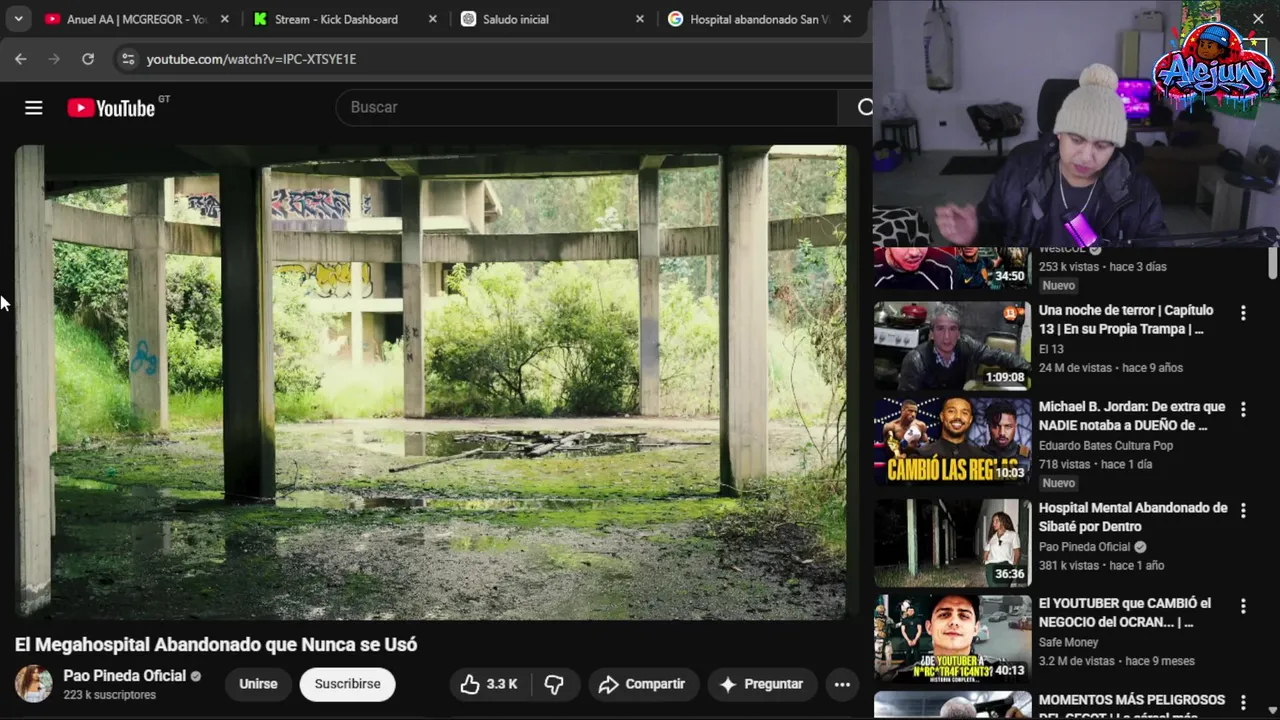Open Hospital Mental Abandonado de Sibaté thumbnail
Image resolution: width=1280 pixels, height=720 pixels.
952,542
